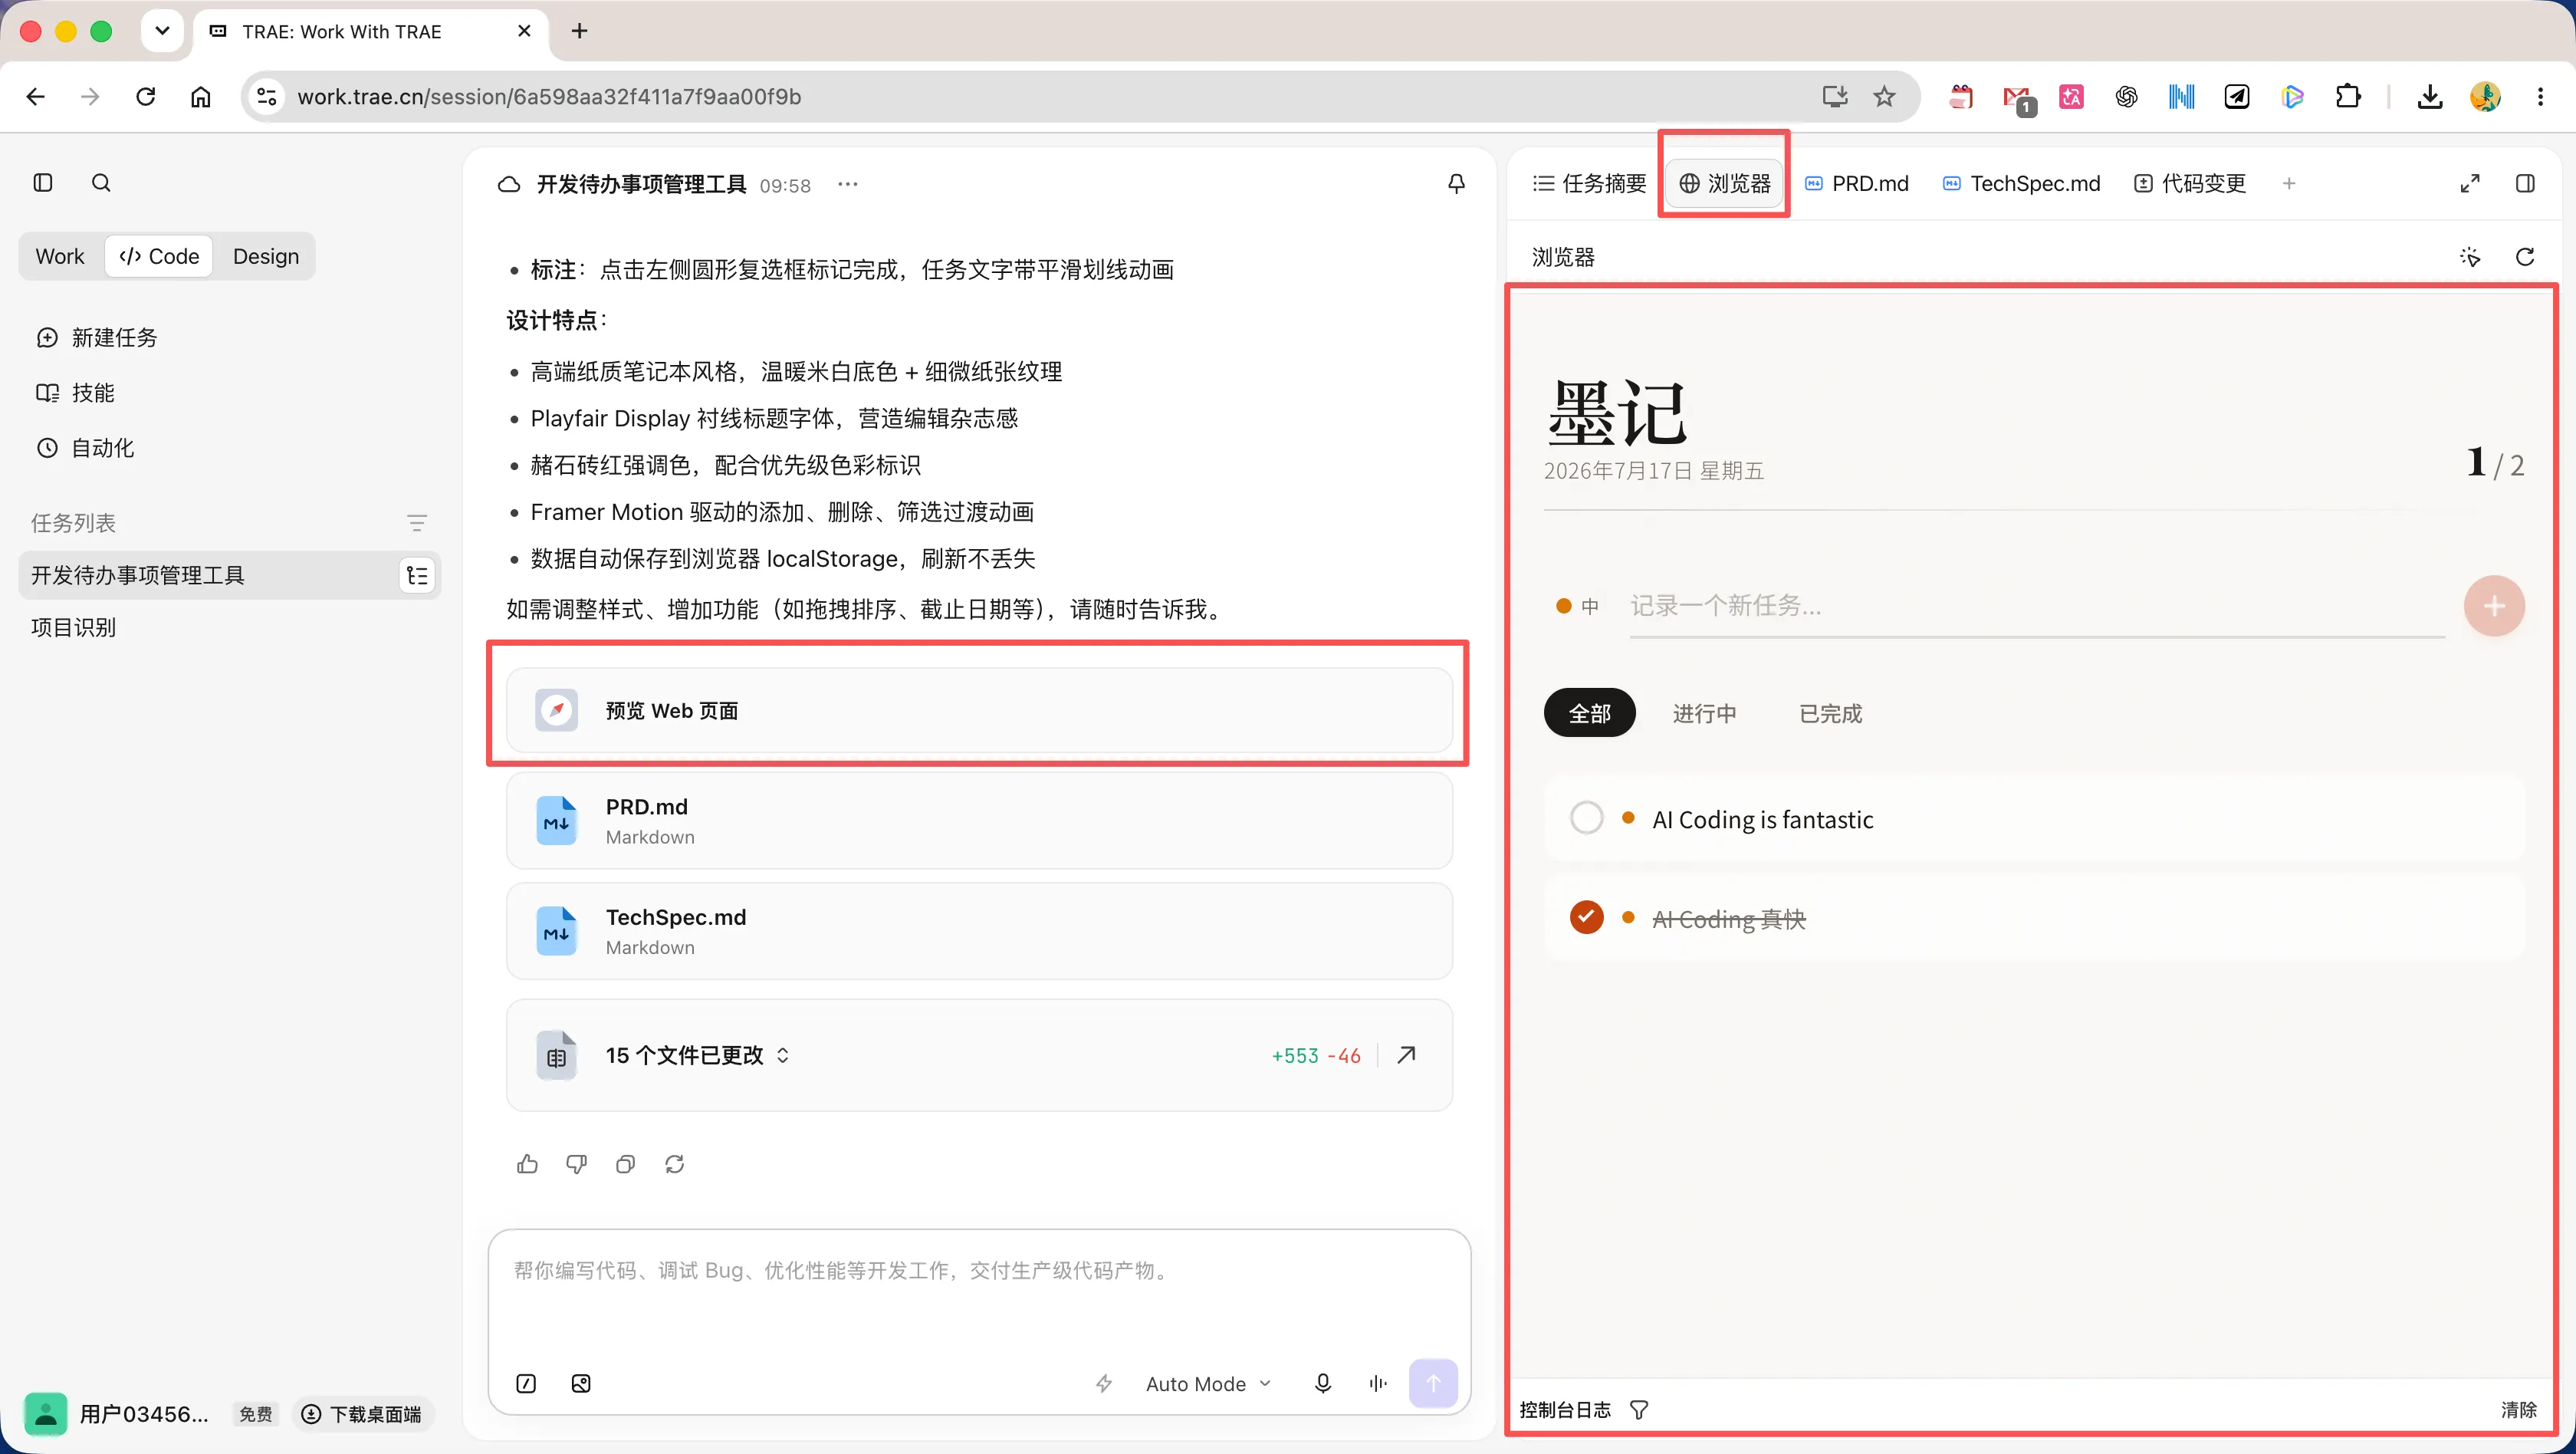Screen dimensions: 2576x1454
Task: Open the Chrome tab search dropdown arrow
Action: click(x=162, y=31)
